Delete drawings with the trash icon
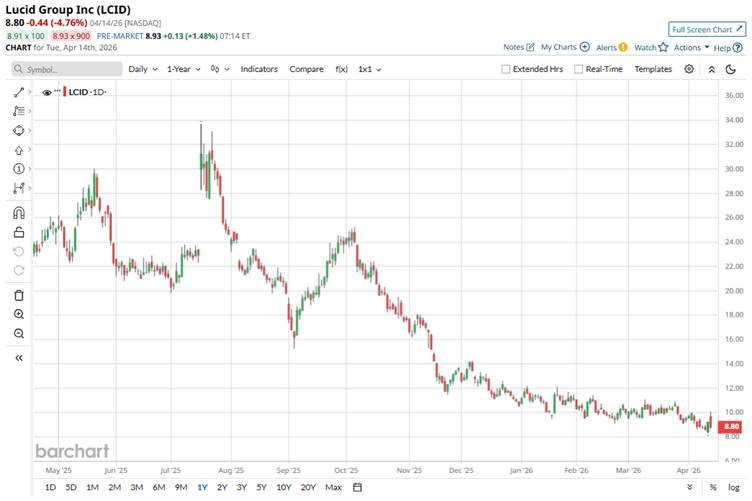 [x=19, y=295]
